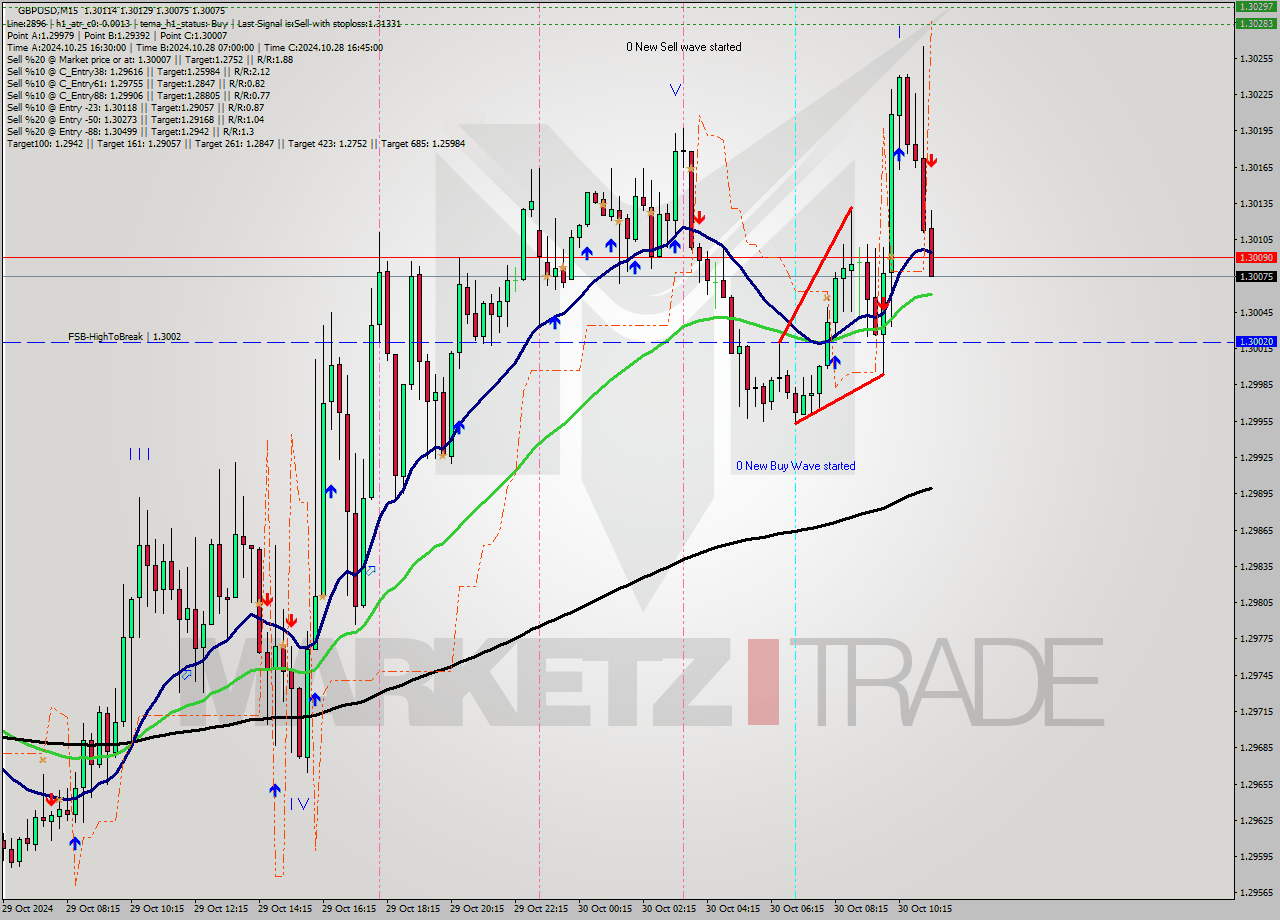This screenshot has height=920, width=1280.
Task: Click the 1.29655 price axis label
Action: 1256,784
